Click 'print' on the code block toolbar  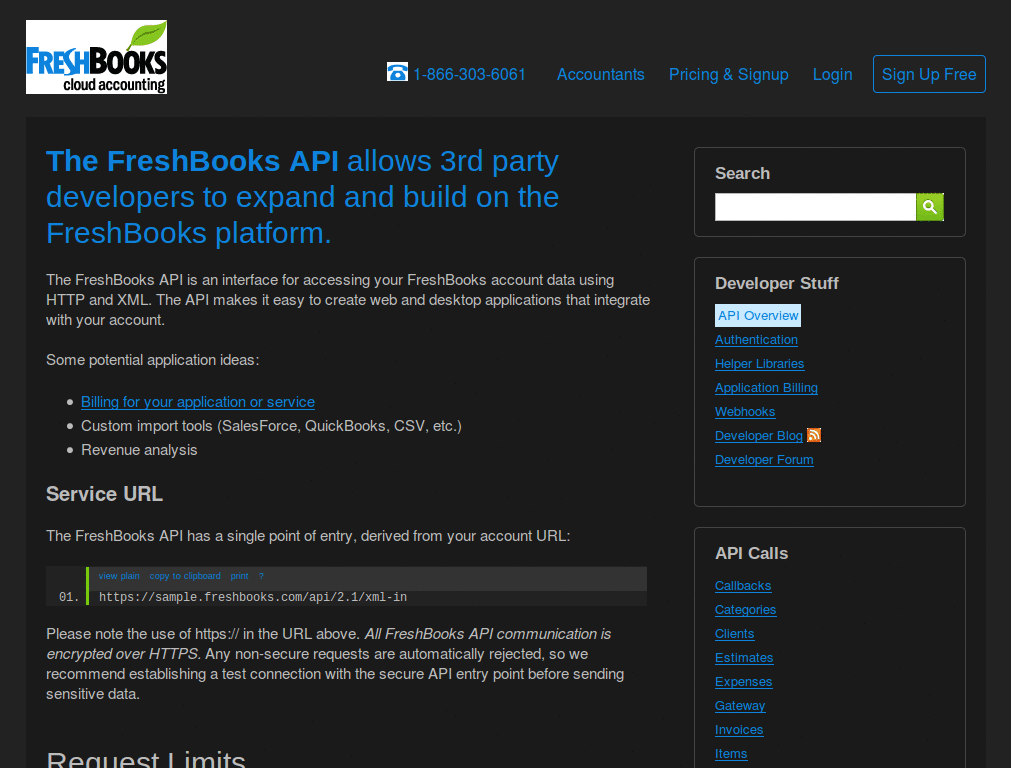pos(239,576)
